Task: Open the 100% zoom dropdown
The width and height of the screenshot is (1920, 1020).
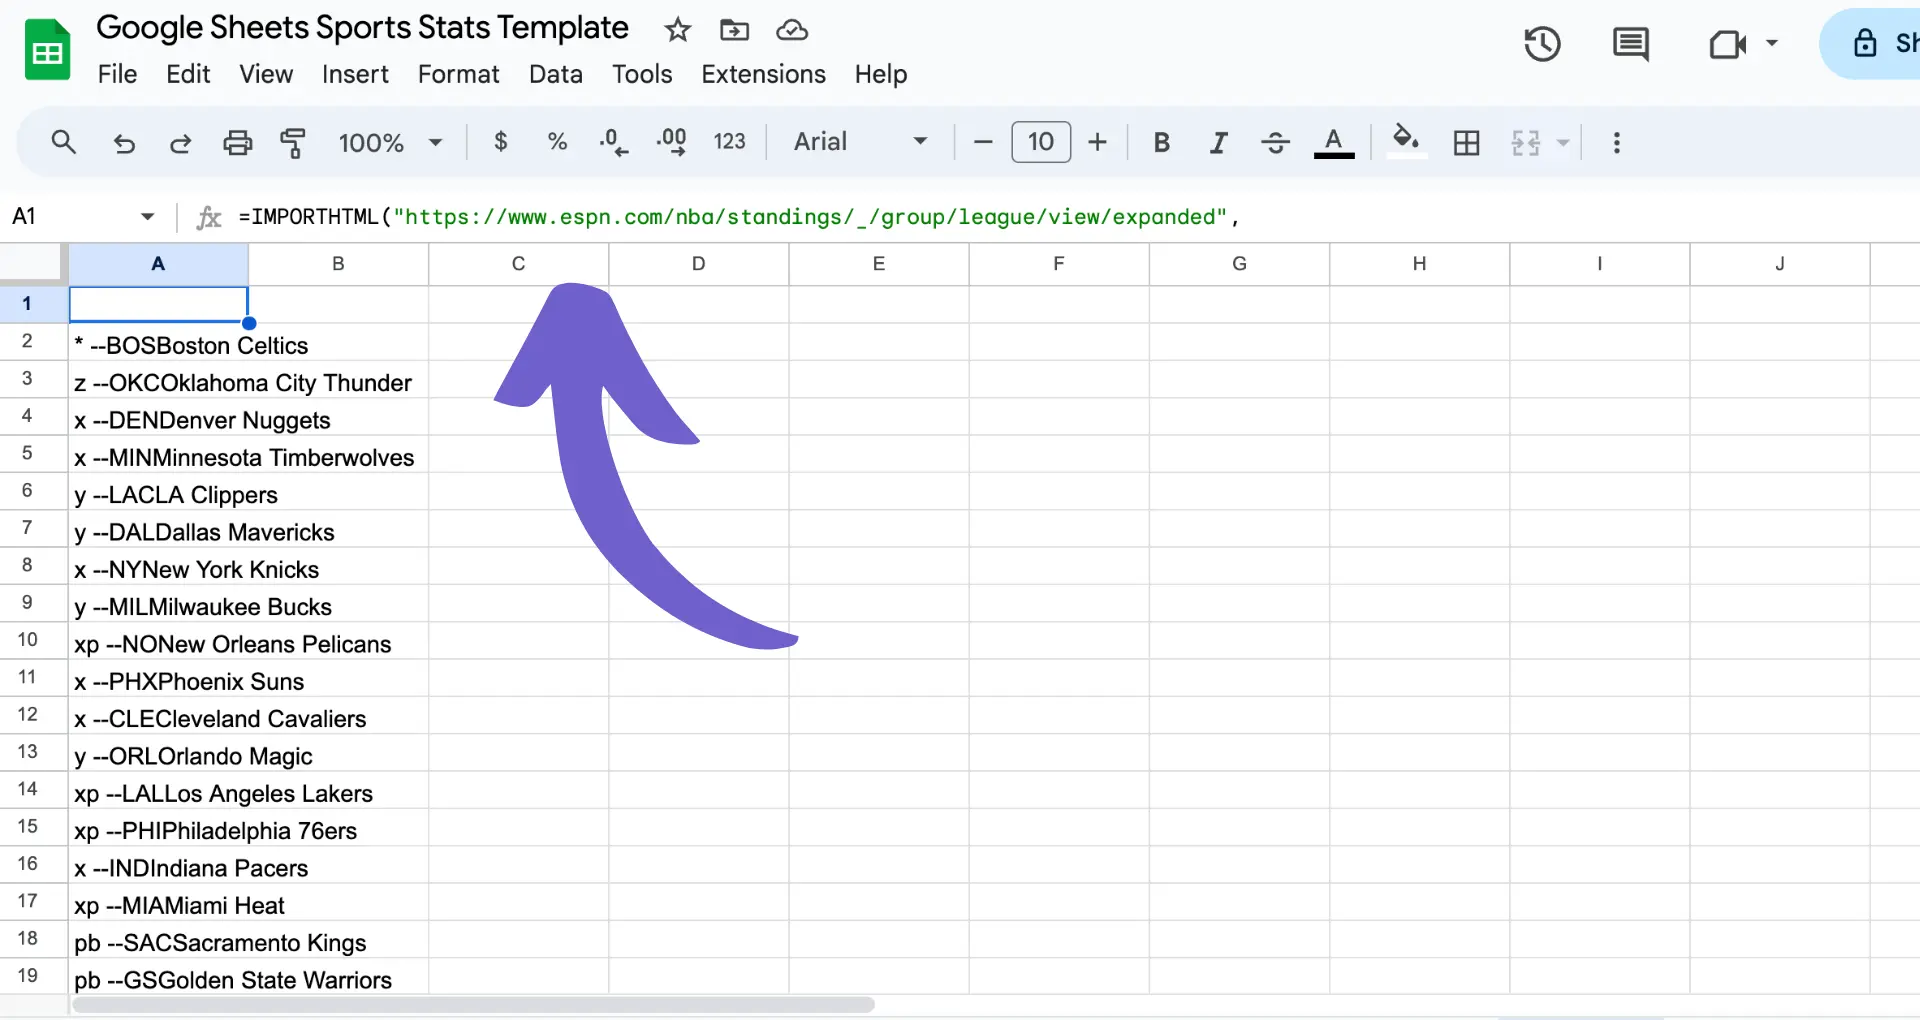Action: tap(390, 143)
